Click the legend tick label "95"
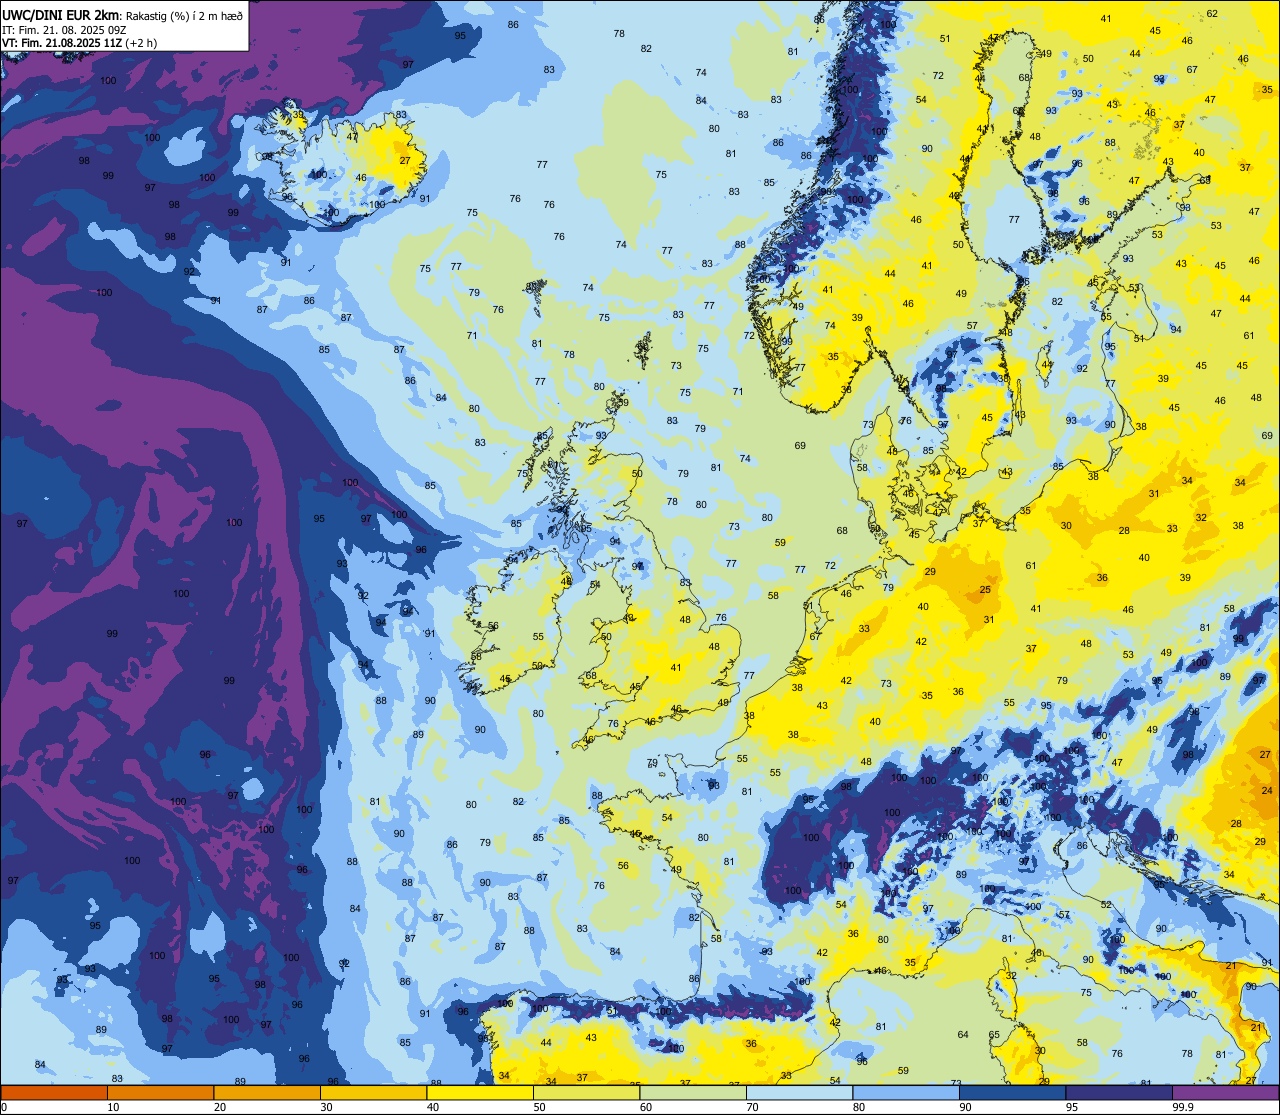This screenshot has width=1280, height=1115. point(1072,1107)
